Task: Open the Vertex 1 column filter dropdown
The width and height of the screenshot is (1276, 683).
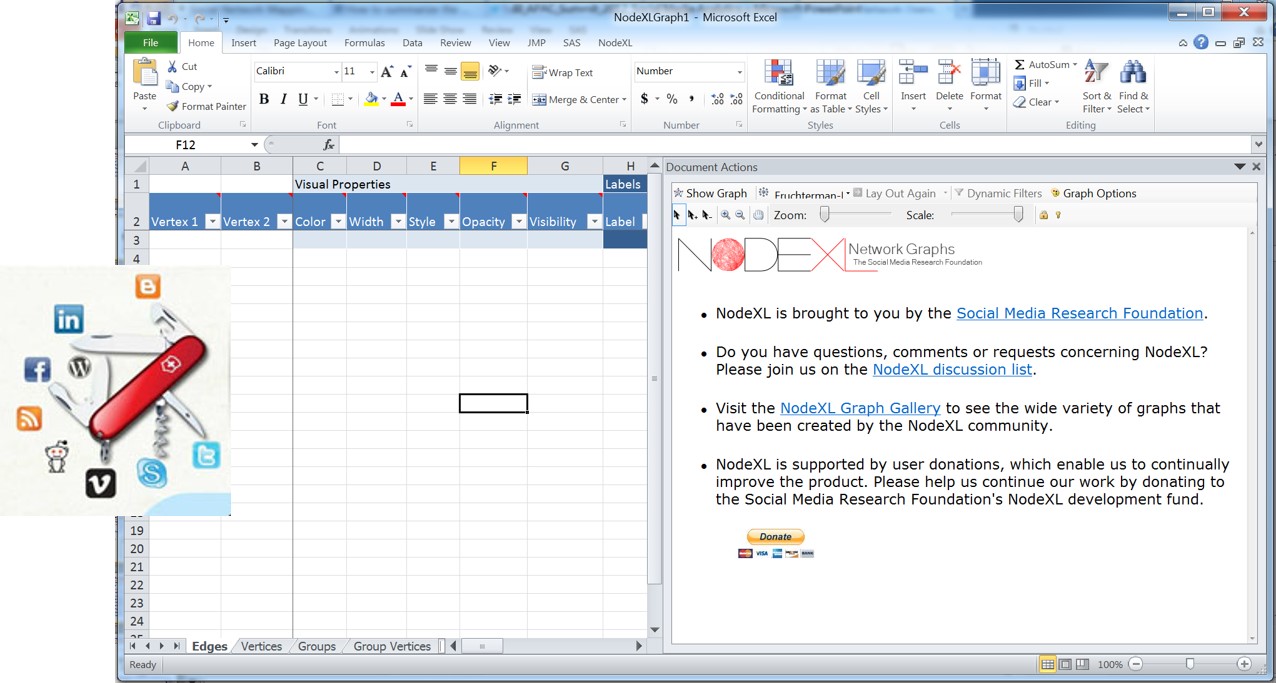Action: tap(212, 222)
